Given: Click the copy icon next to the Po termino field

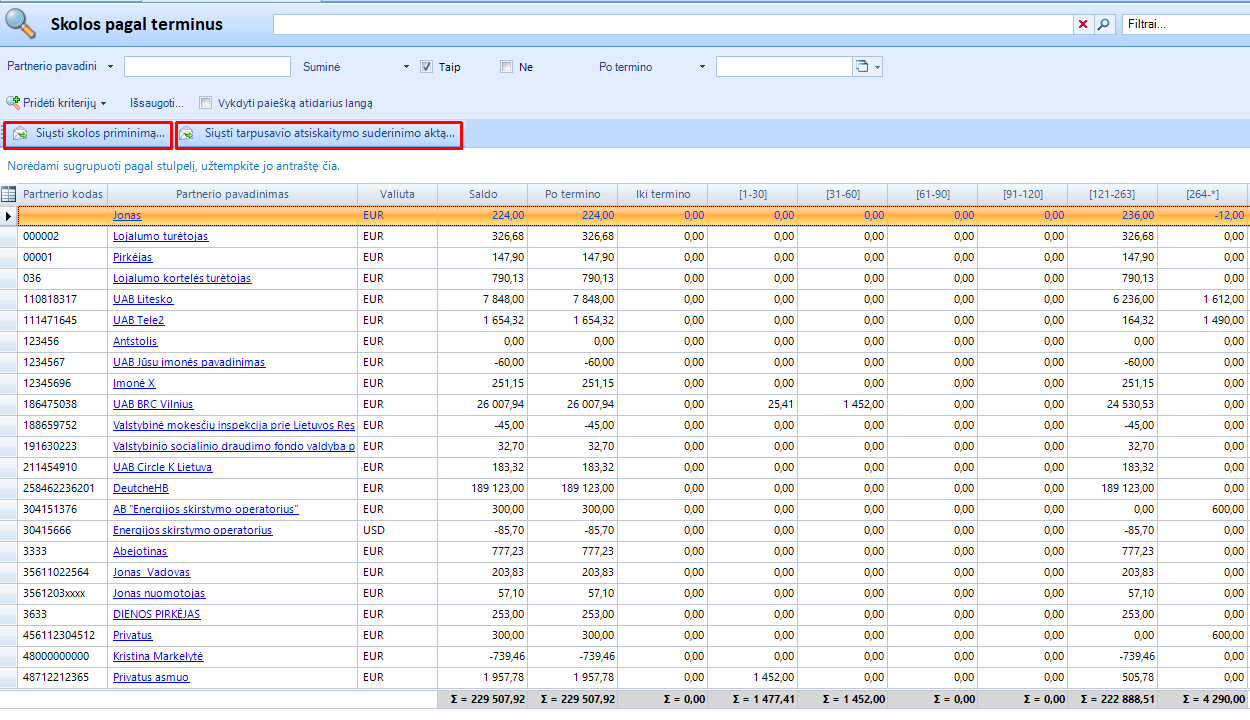Looking at the screenshot, I should 862,66.
